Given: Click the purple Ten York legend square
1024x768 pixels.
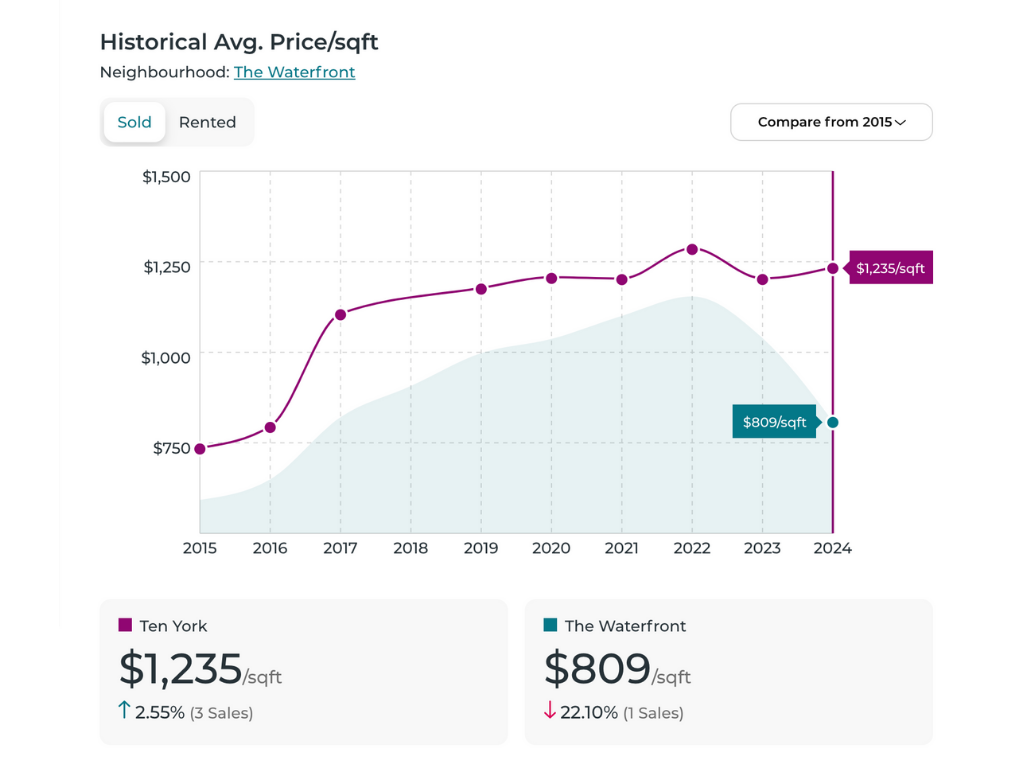Looking at the screenshot, I should tap(125, 625).
